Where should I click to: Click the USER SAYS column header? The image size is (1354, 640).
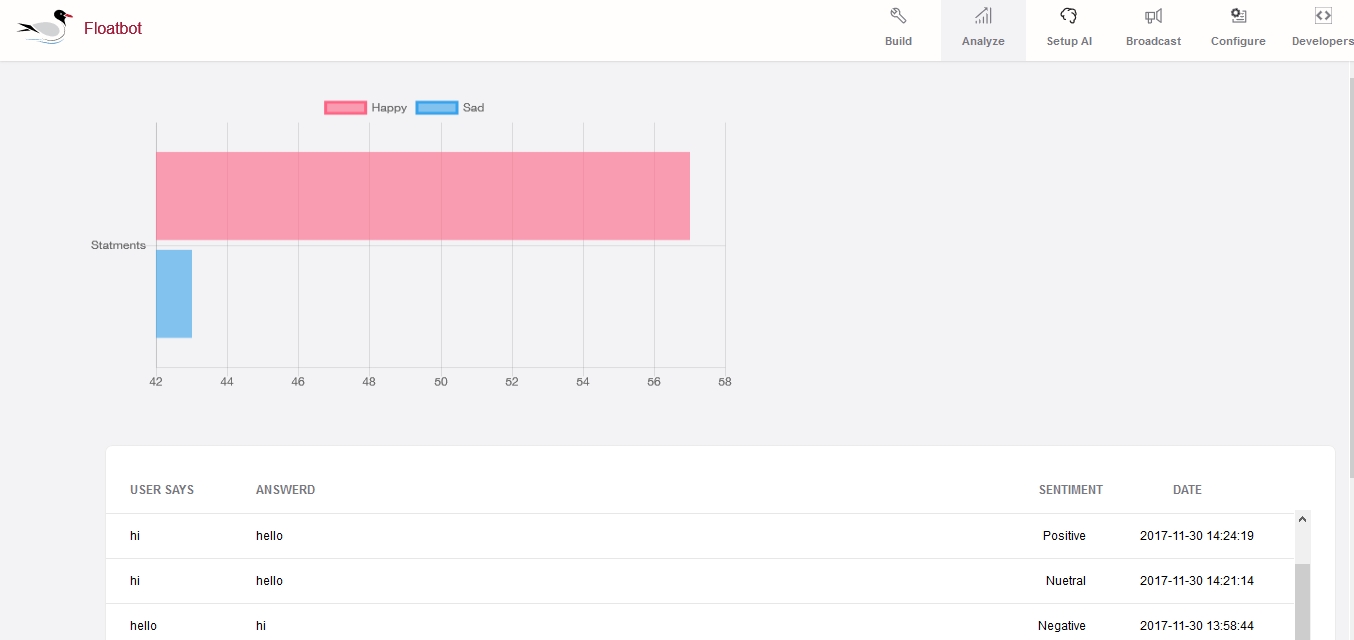(x=162, y=490)
